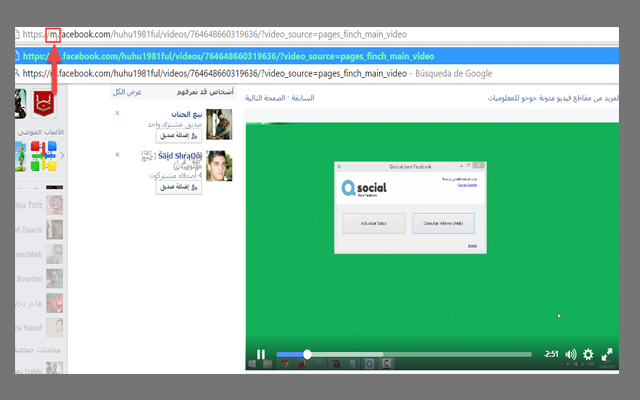Dismiss the first friend suggestion
The height and width of the screenshot is (400, 640).
tap(117, 113)
